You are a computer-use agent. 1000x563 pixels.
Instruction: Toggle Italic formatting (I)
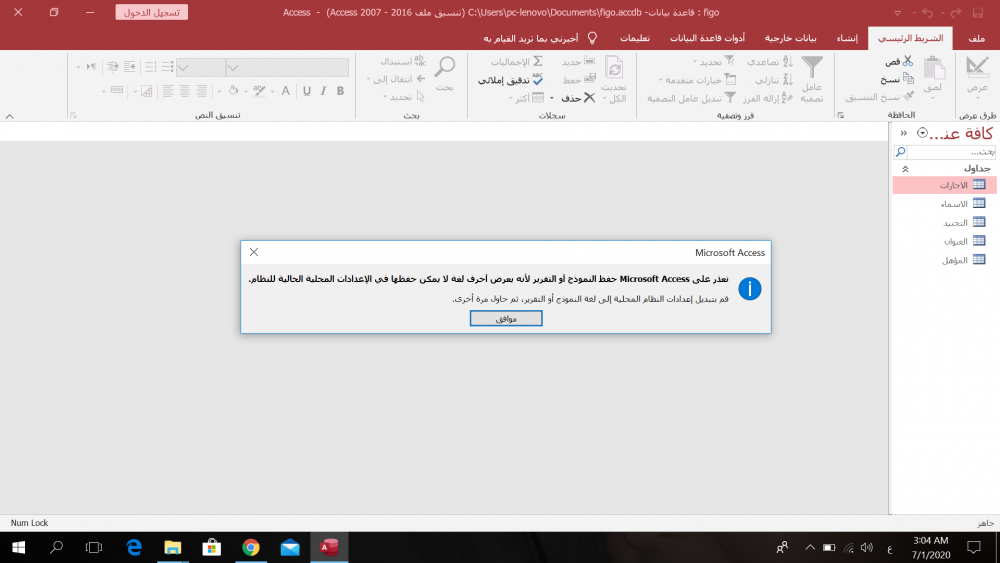point(323,91)
